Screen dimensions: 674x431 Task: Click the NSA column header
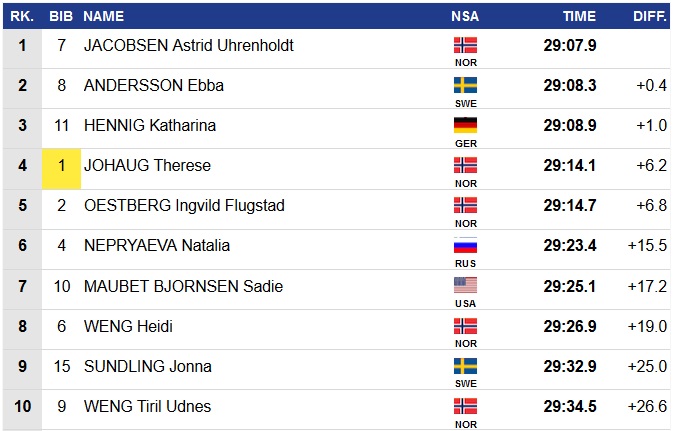(465, 16)
